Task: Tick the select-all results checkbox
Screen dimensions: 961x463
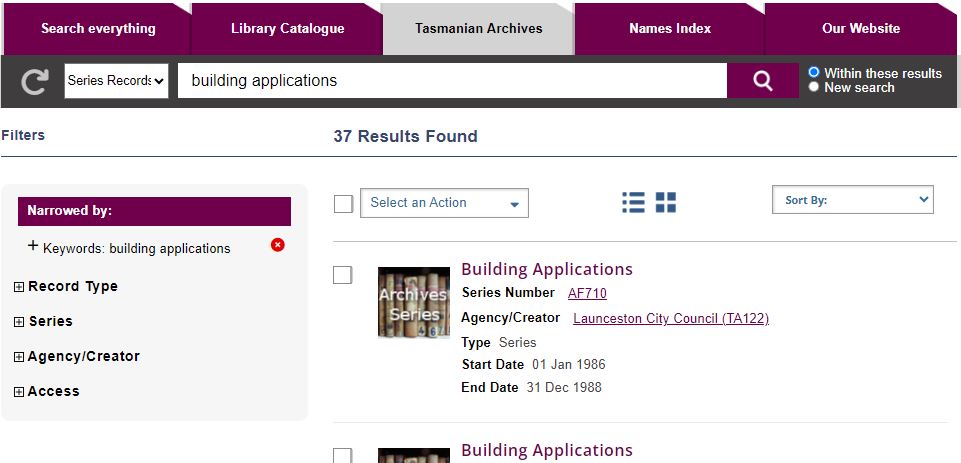Action: pos(344,204)
